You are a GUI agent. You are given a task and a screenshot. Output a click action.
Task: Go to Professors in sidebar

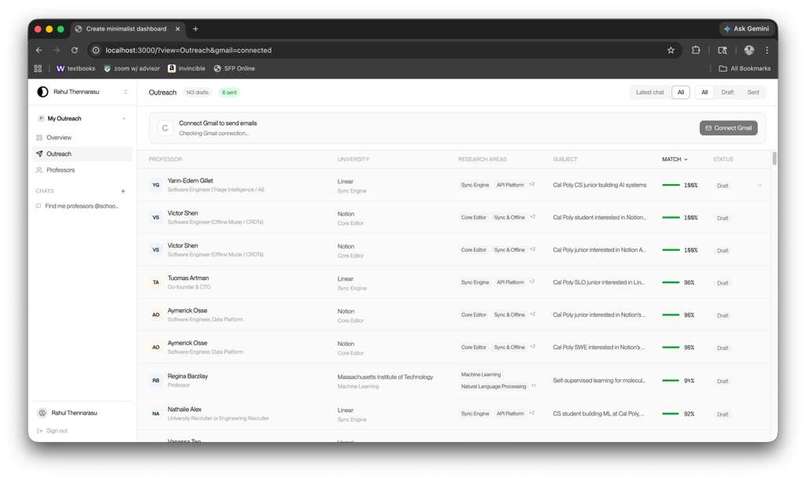(x=82, y=170)
